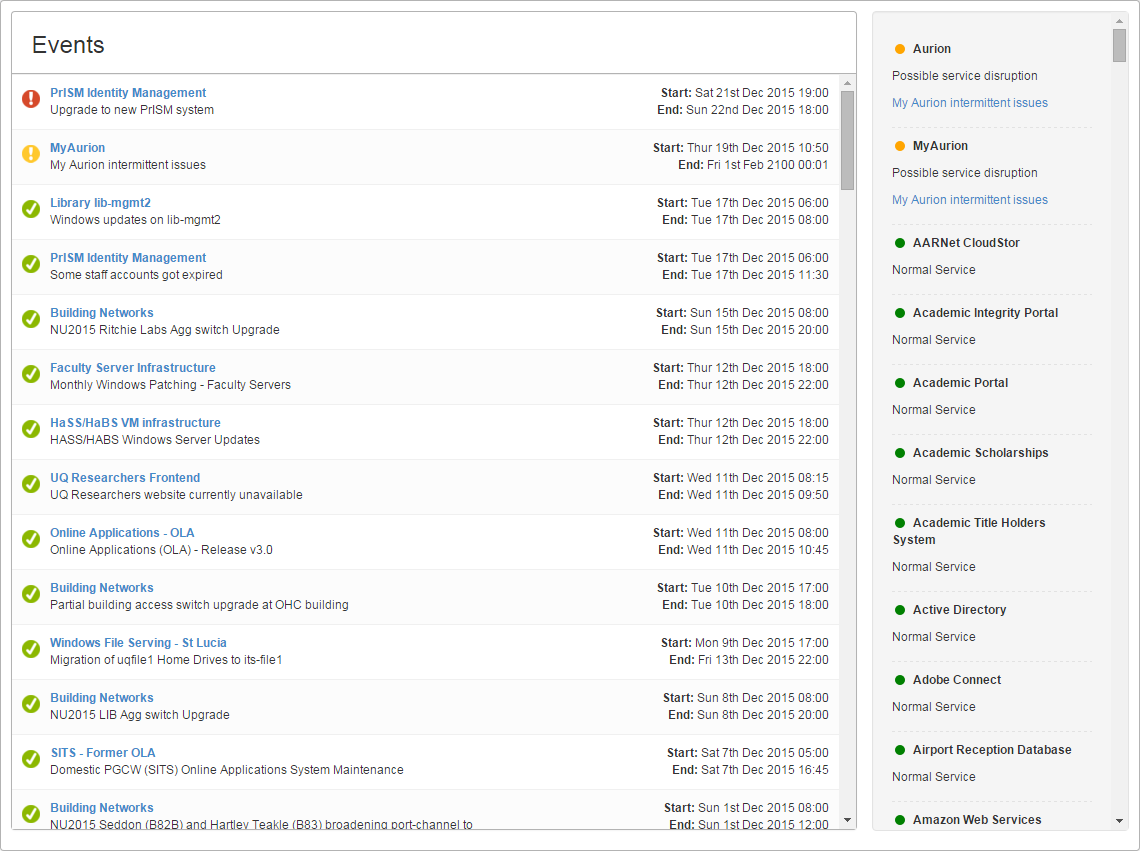1140x851 pixels.
Task: Open Building Networks Seddon event link
Action: coord(102,808)
